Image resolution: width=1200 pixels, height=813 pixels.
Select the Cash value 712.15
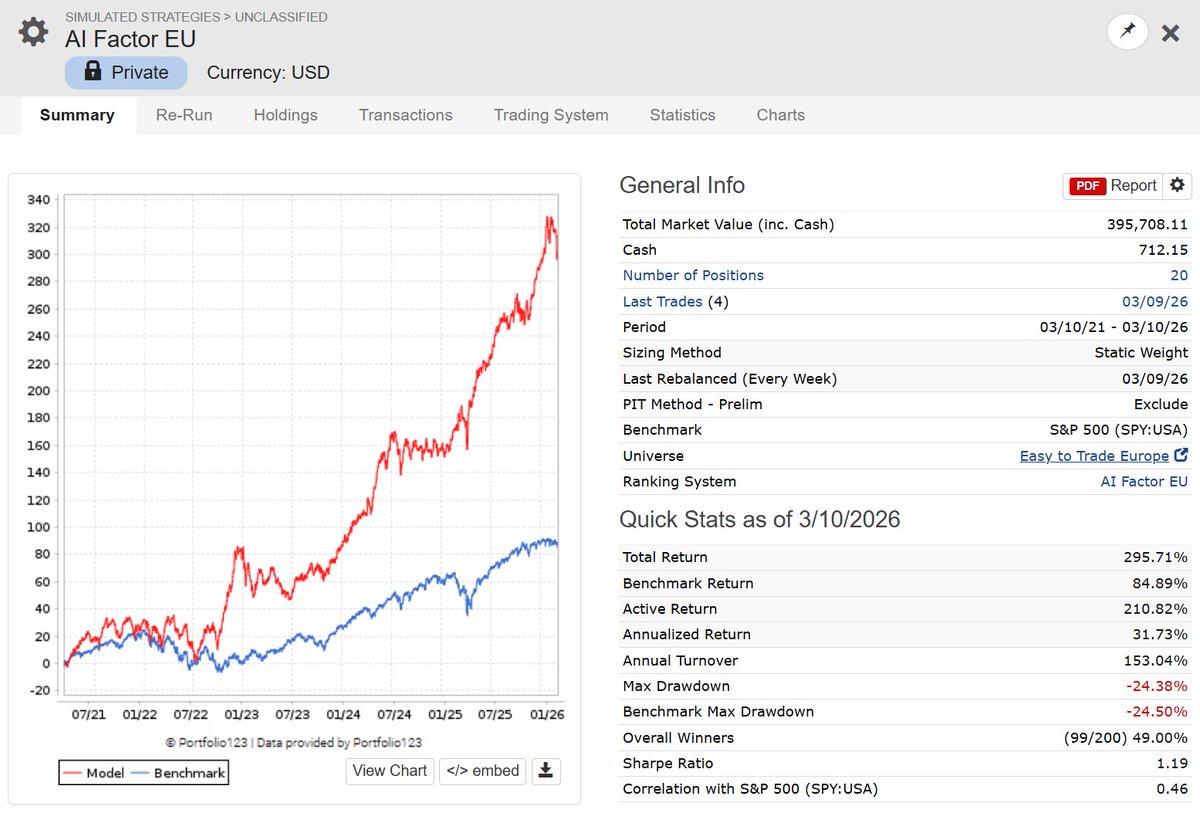(1165, 250)
